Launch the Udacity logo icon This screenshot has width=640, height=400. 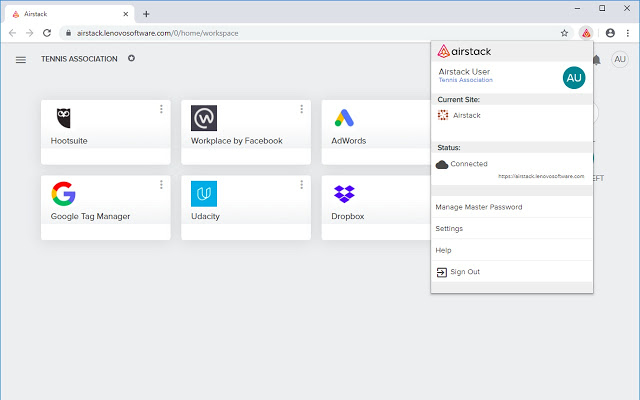tap(204, 193)
